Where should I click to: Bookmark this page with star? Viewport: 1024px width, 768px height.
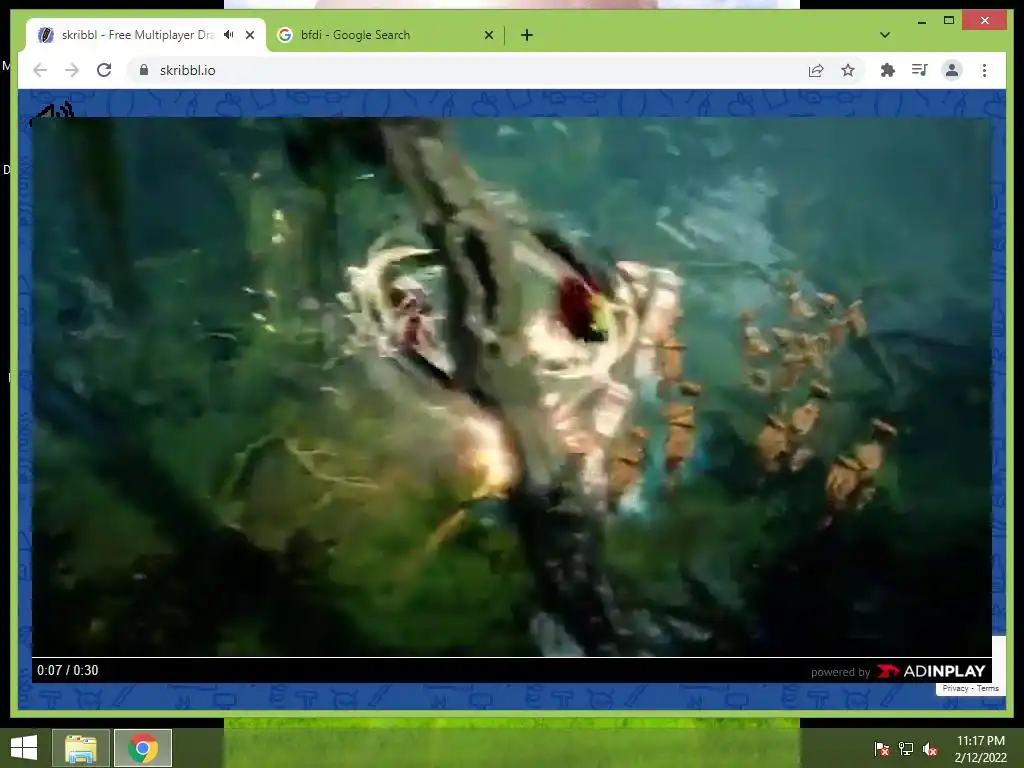(848, 70)
